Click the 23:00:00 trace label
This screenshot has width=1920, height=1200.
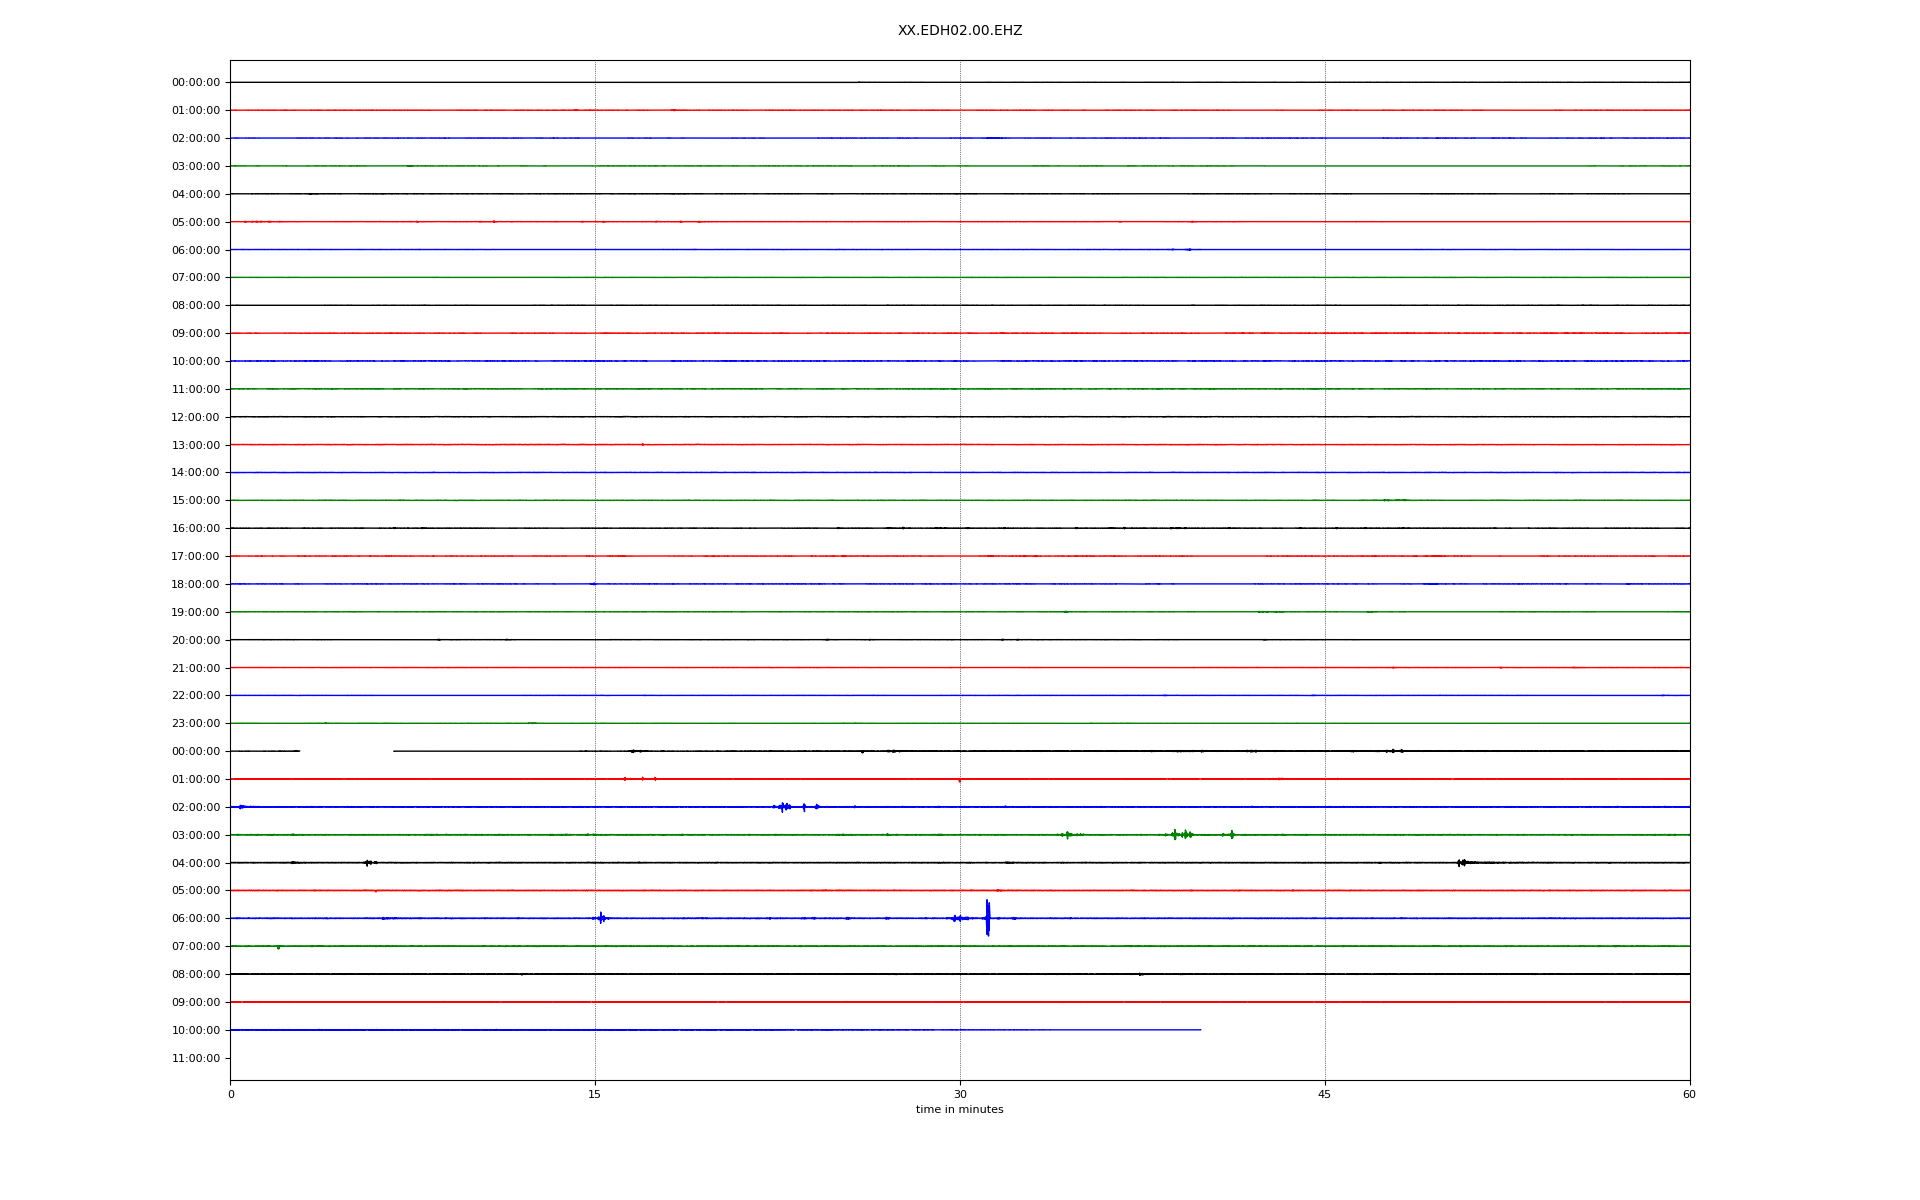coord(195,723)
